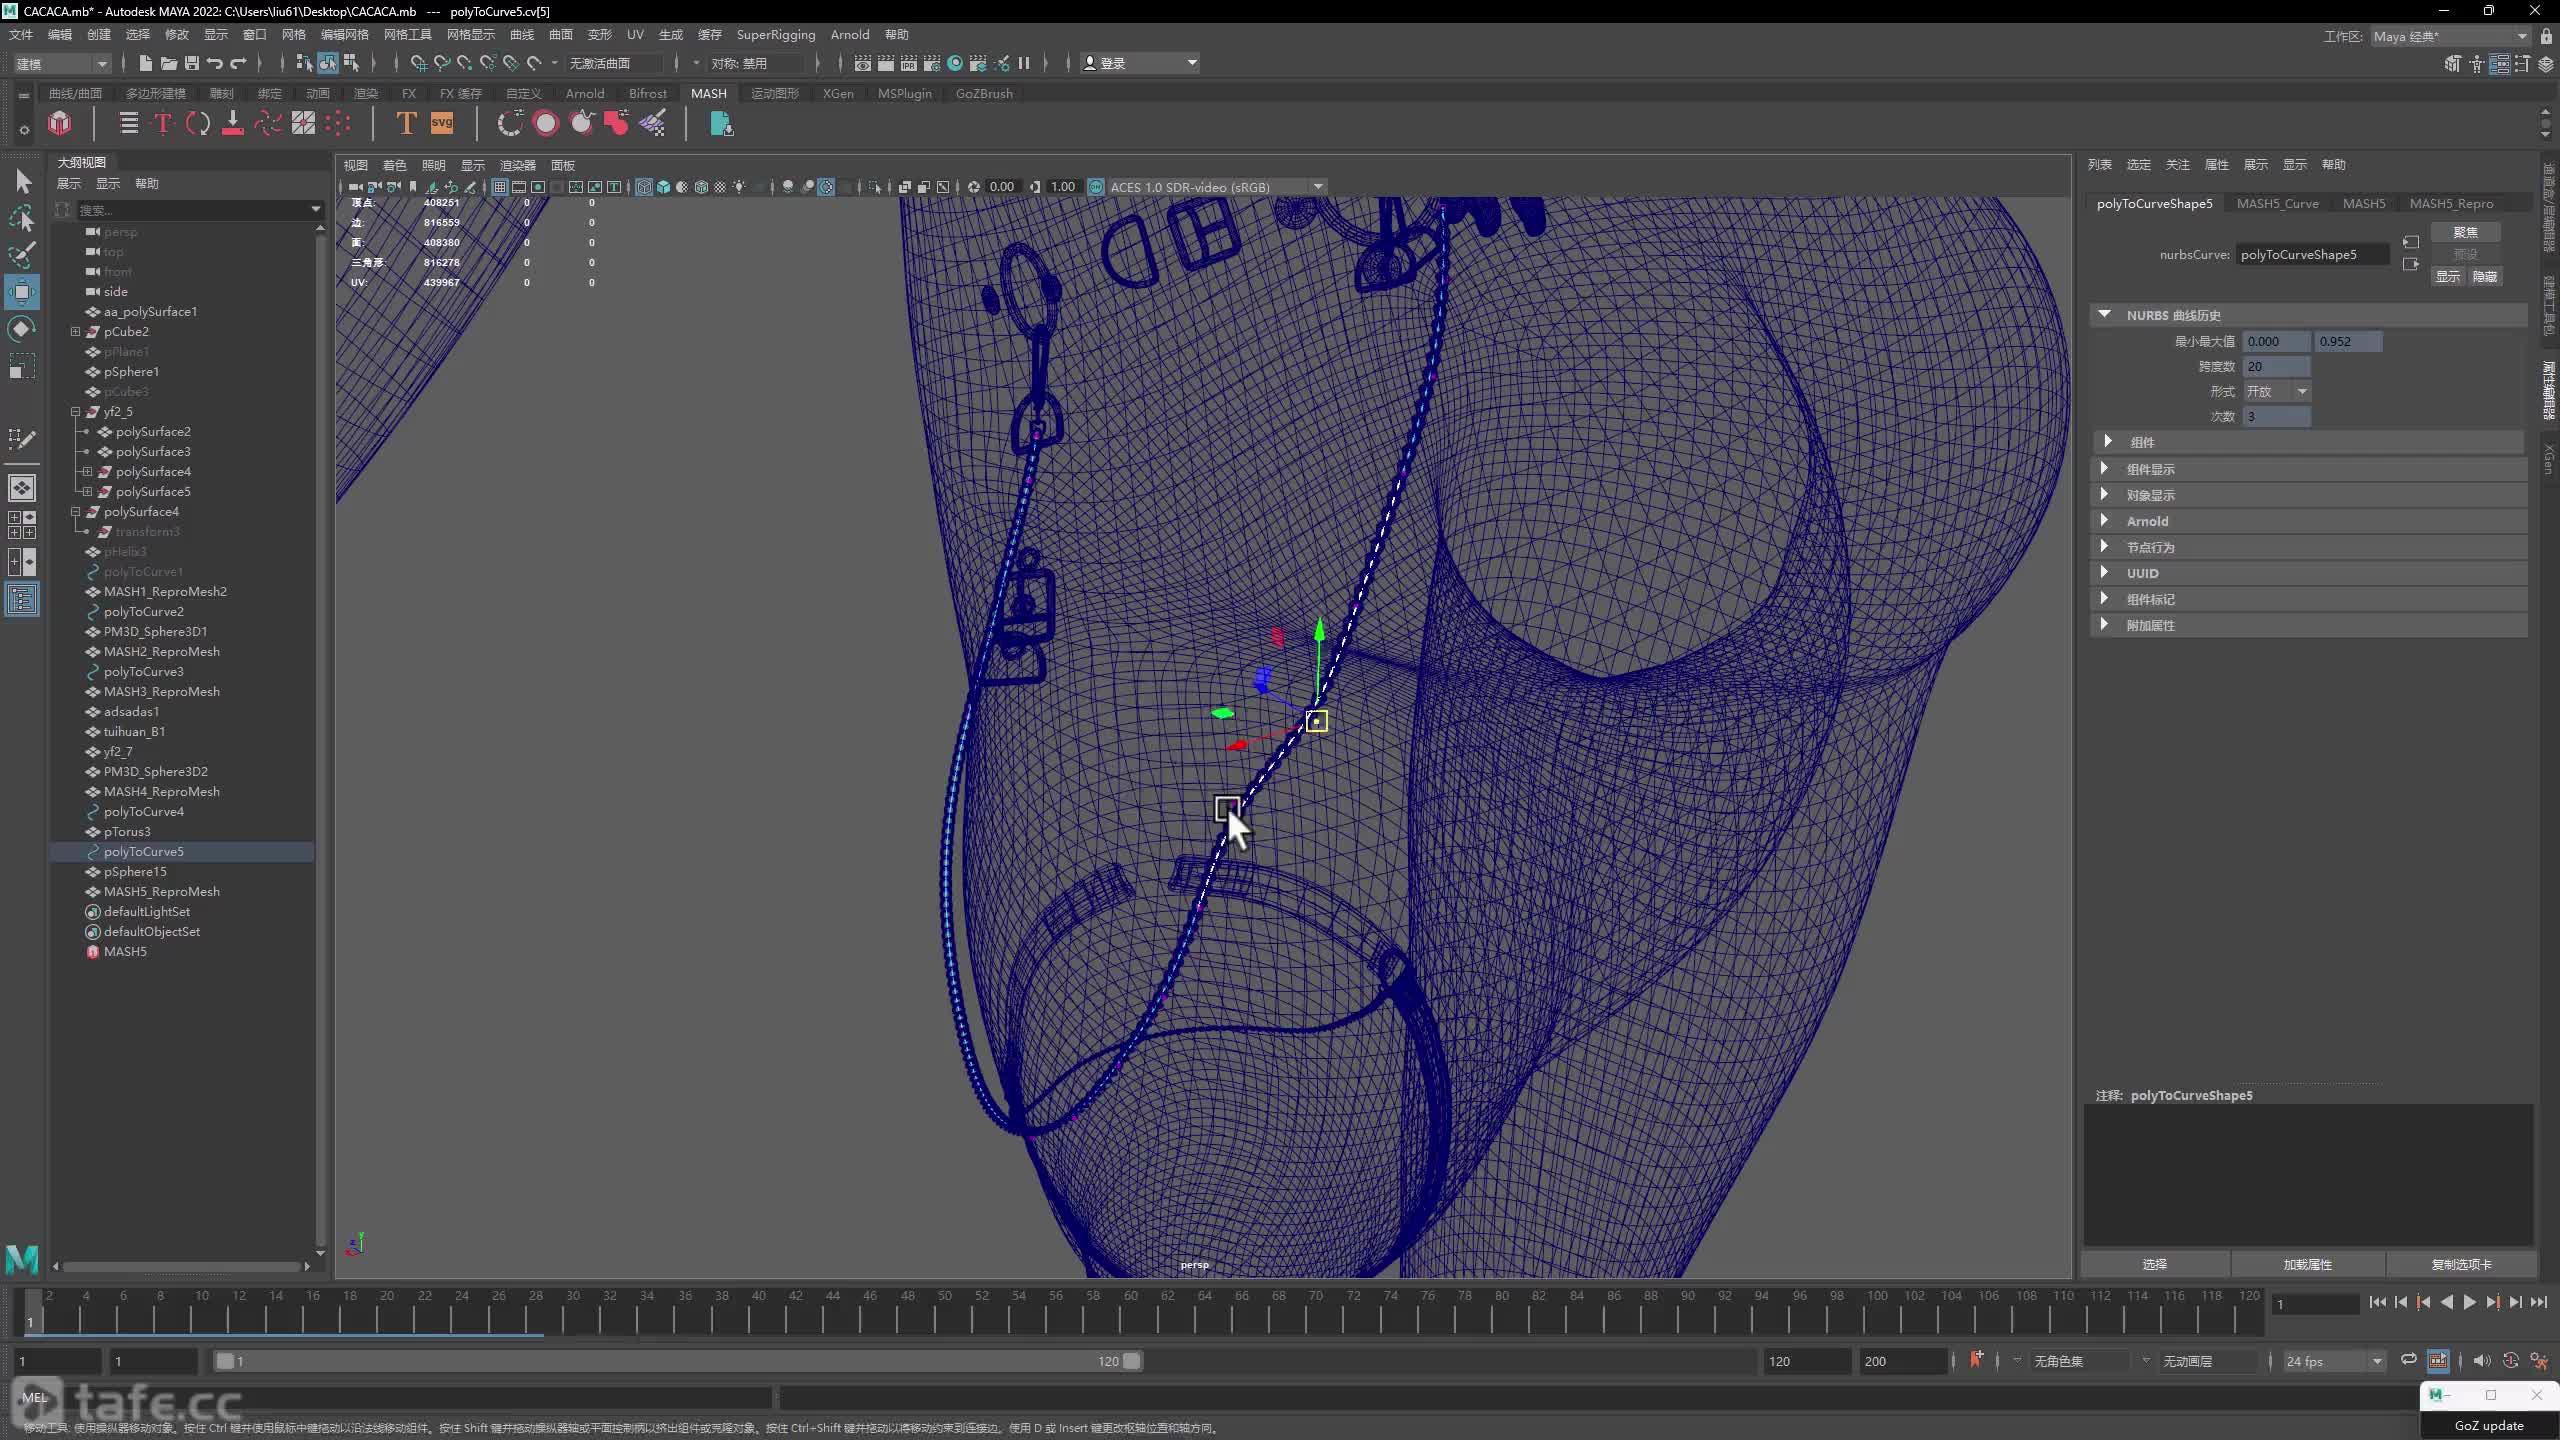Select polyToCurve5 in the outliner

[143, 851]
